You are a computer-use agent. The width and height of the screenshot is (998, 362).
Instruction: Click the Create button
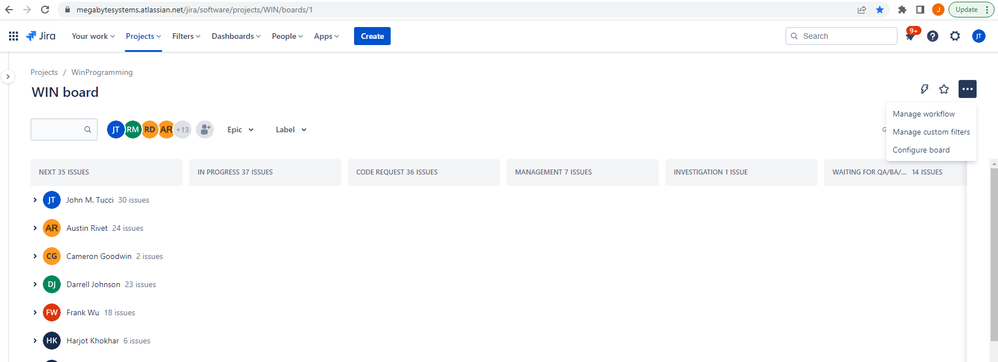coord(372,36)
